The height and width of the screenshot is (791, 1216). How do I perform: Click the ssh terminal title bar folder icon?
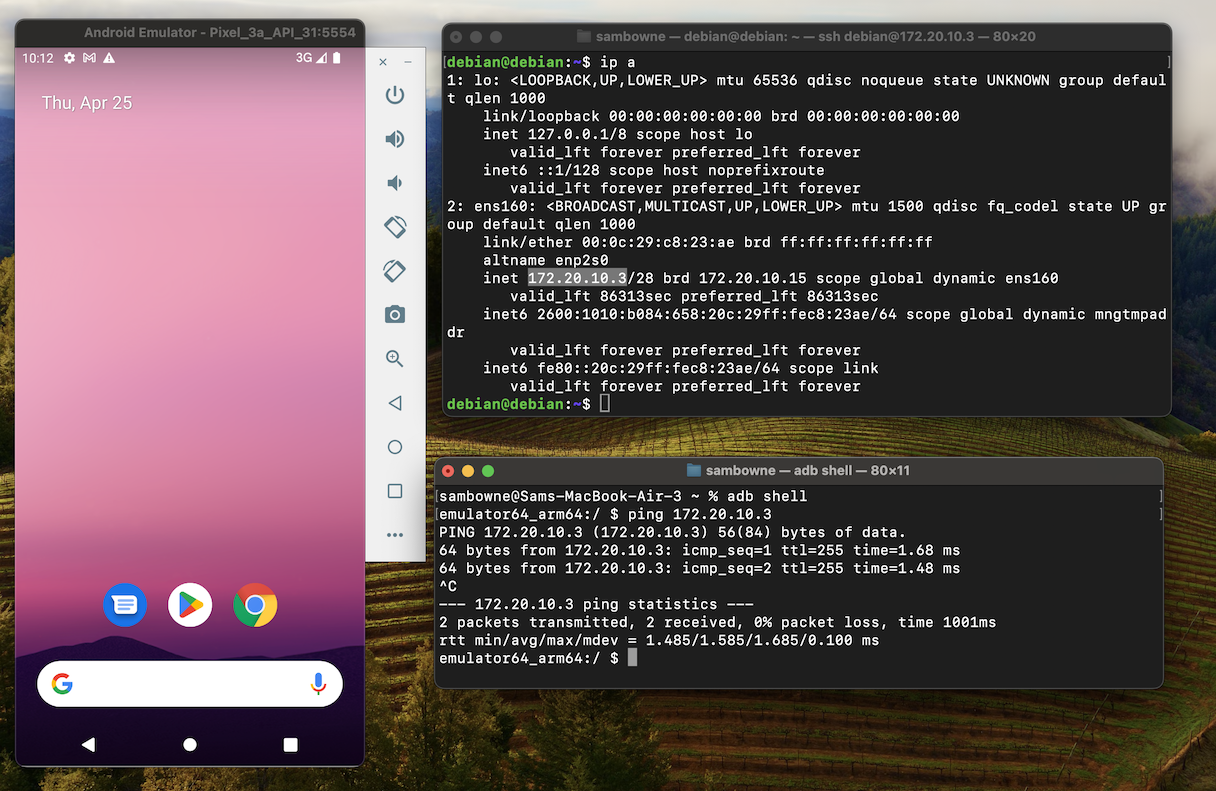(x=584, y=36)
